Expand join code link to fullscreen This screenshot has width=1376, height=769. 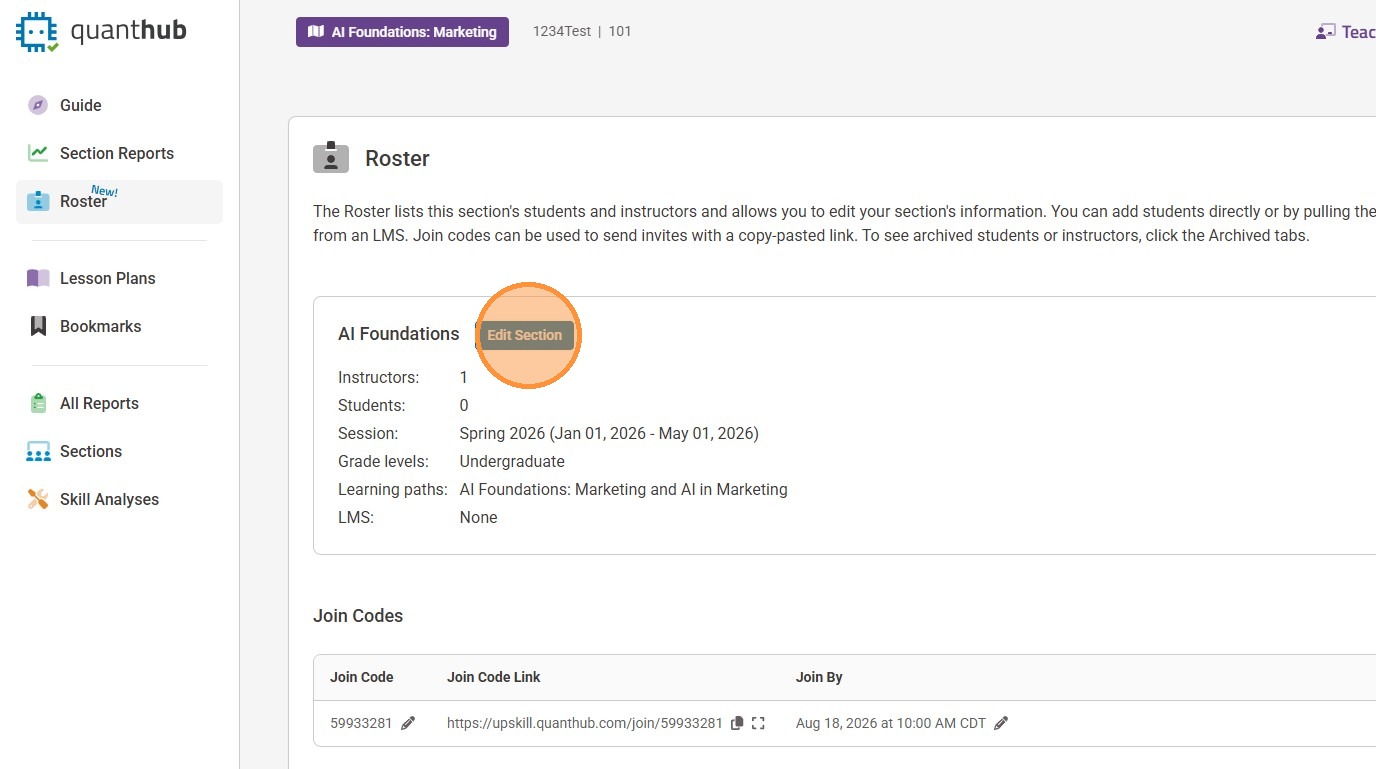(x=758, y=723)
